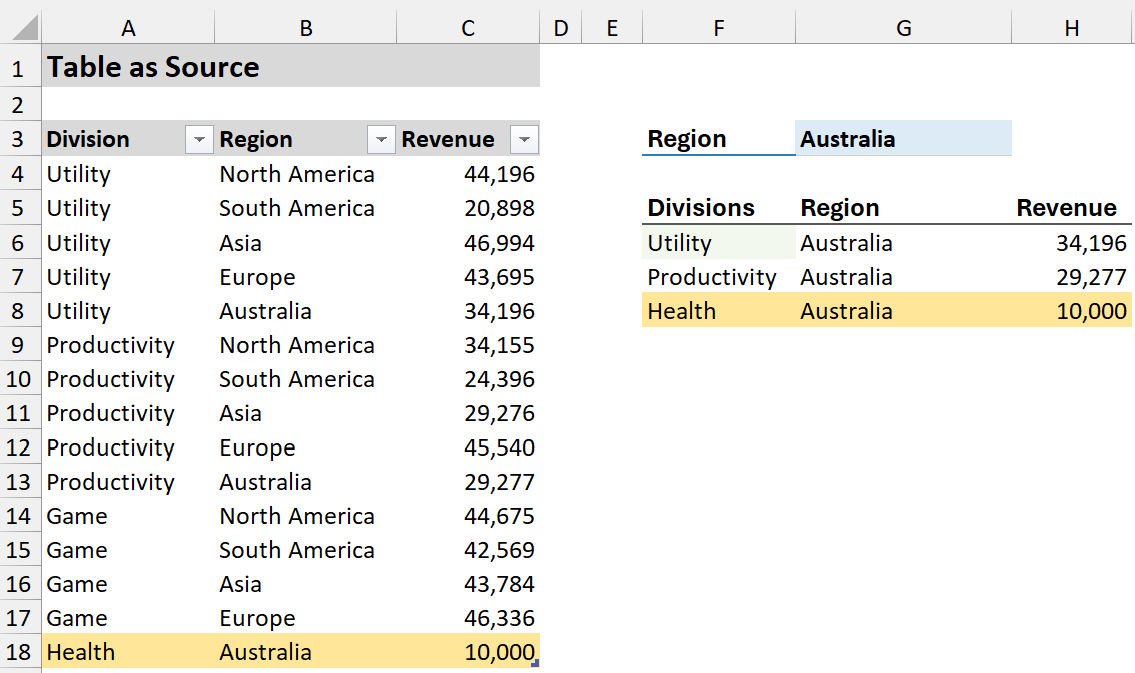The height and width of the screenshot is (673, 1135).
Task: Click the blue Region input cell showing Australia
Action: click(x=903, y=139)
